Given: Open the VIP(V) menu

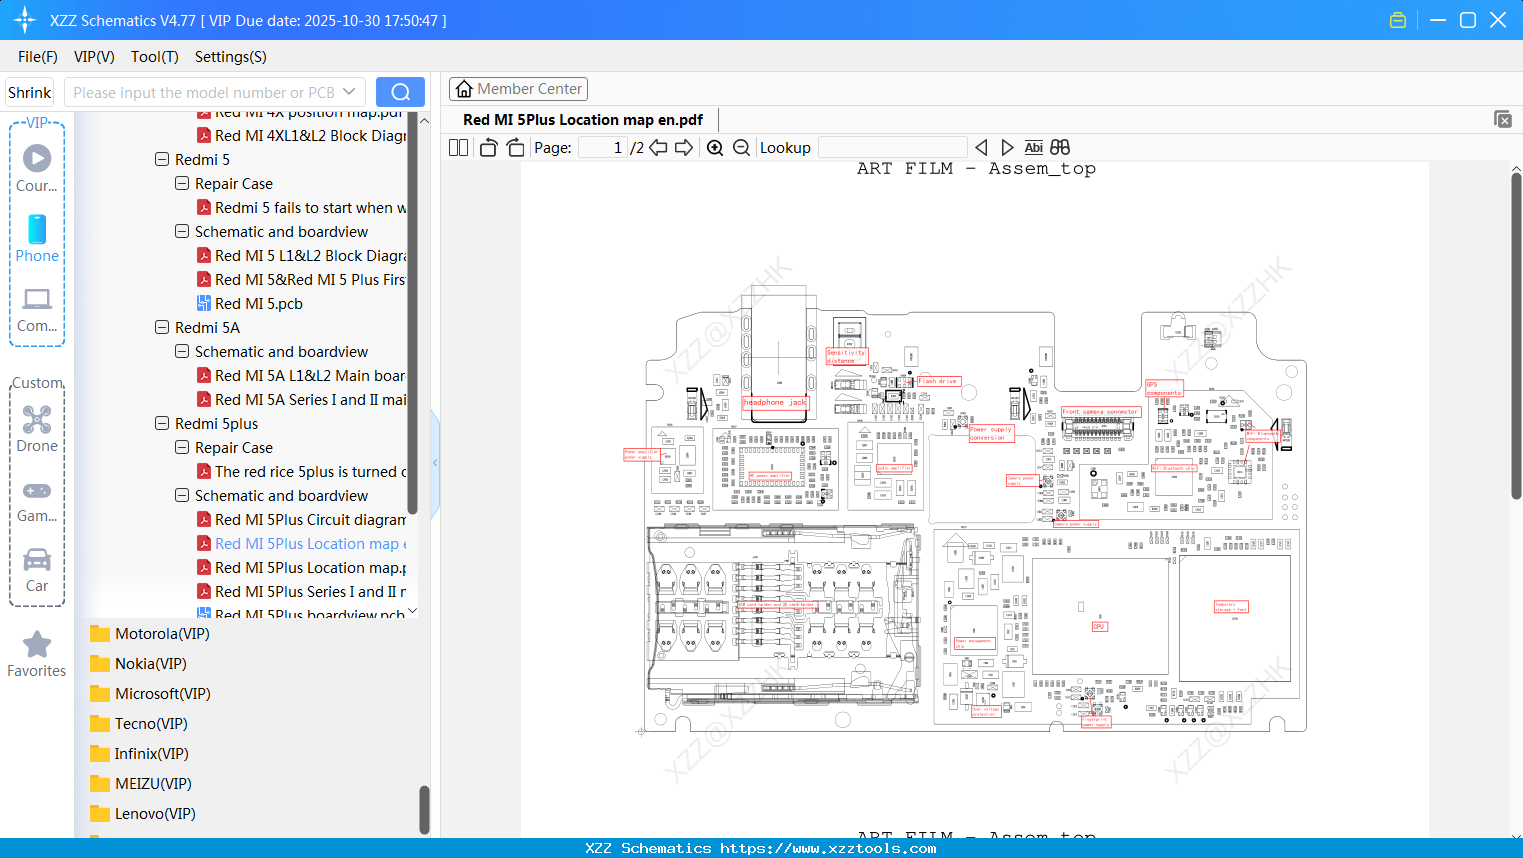Looking at the screenshot, I should pos(94,57).
